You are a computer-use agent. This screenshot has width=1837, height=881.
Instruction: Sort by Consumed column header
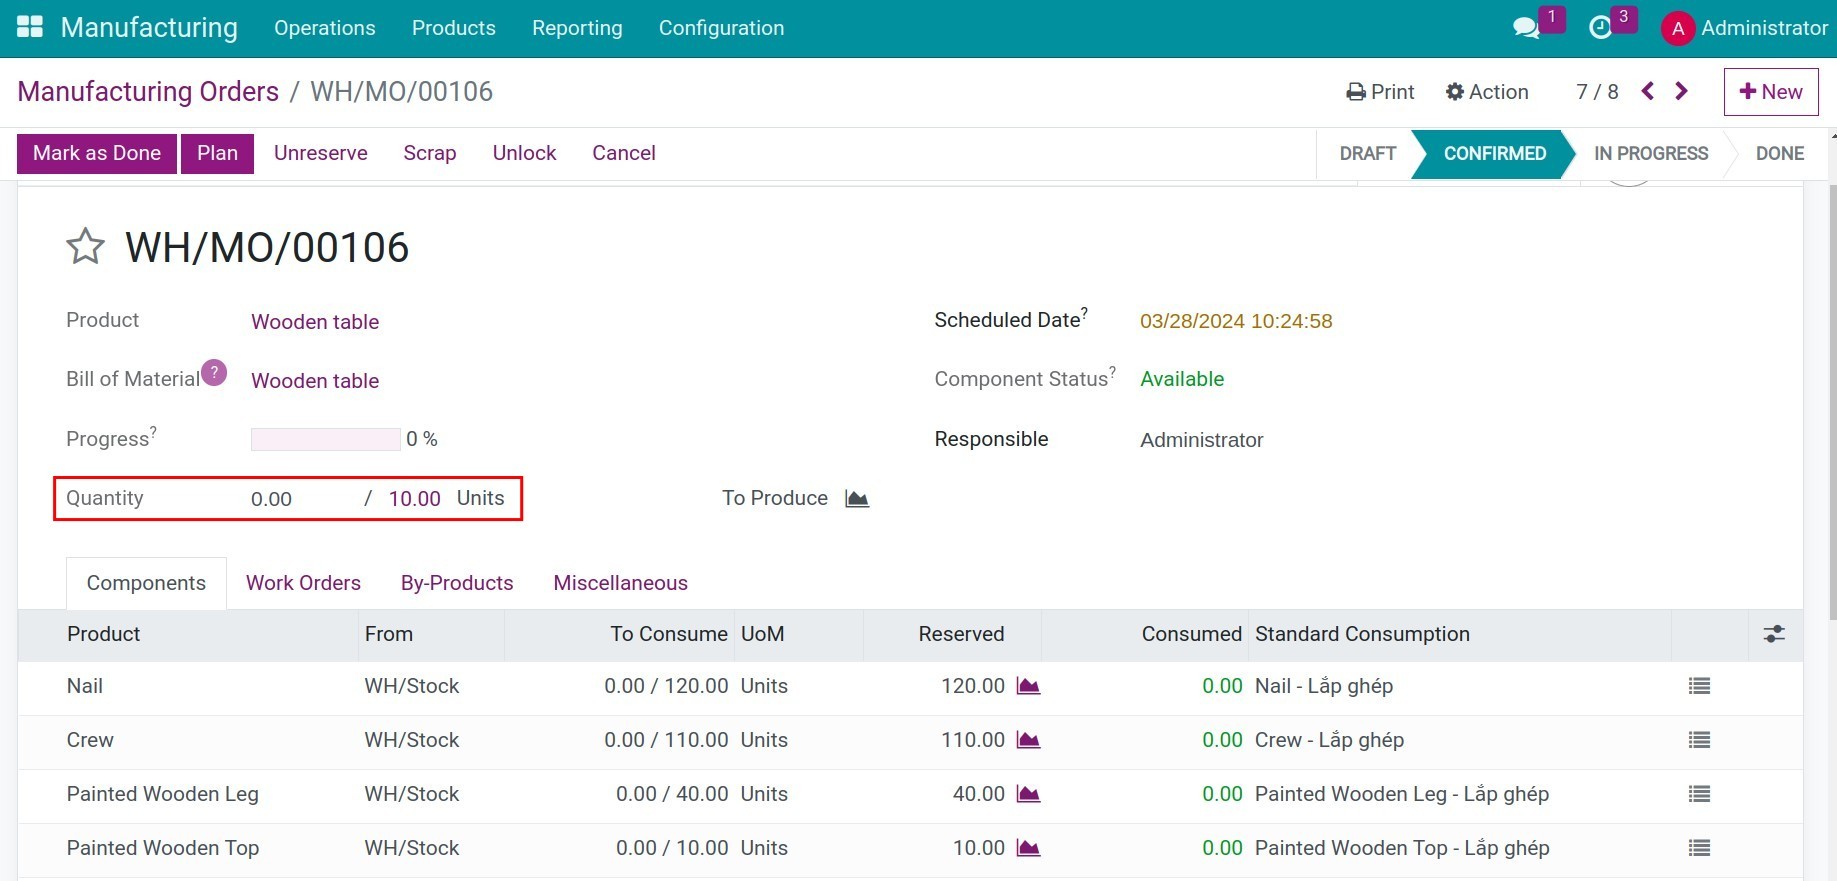coord(1192,634)
